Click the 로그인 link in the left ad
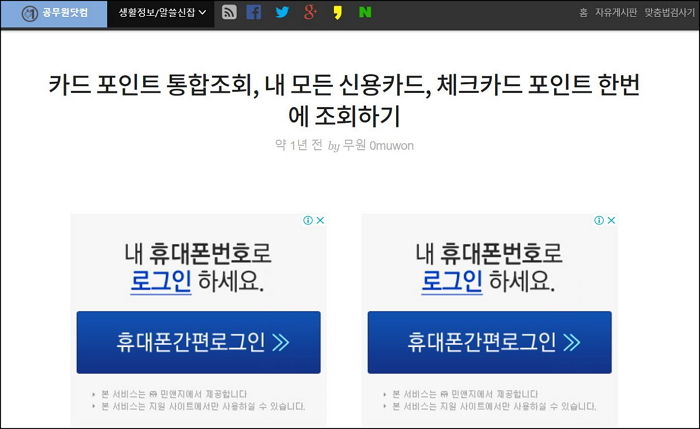Viewport: 700px width, 429px height. [161, 281]
